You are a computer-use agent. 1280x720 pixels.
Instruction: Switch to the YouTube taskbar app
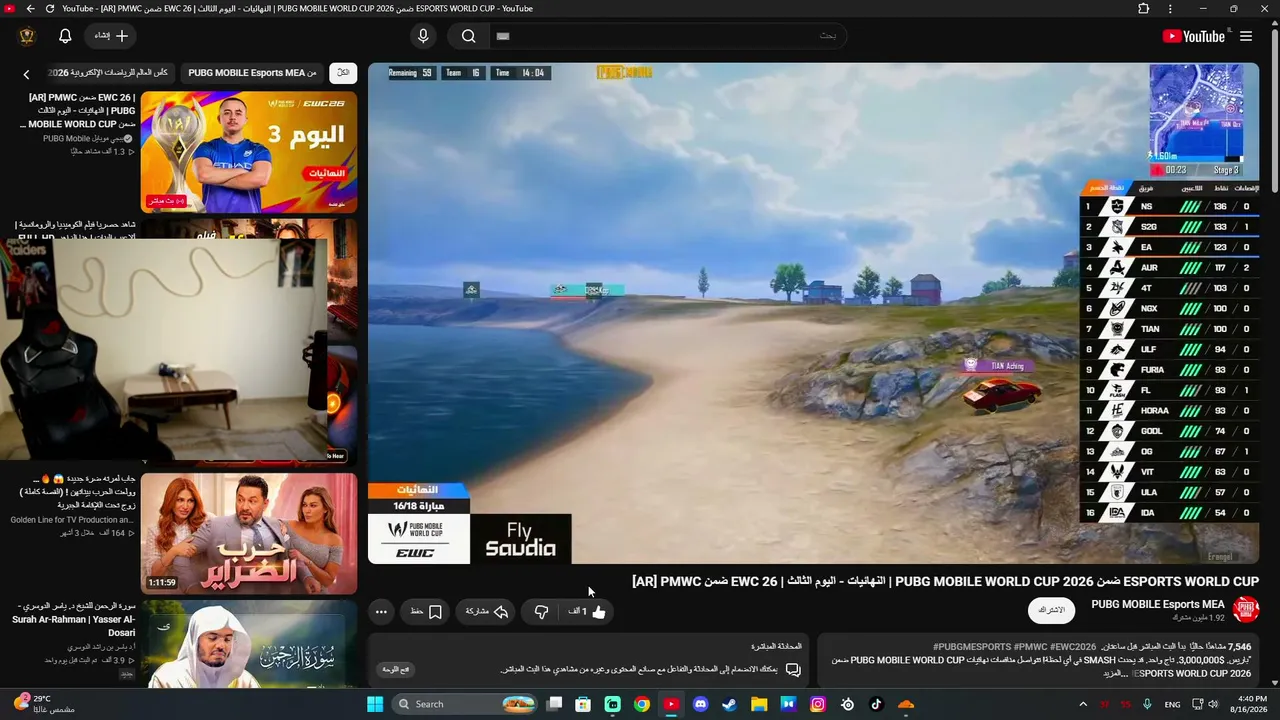click(x=671, y=704)
